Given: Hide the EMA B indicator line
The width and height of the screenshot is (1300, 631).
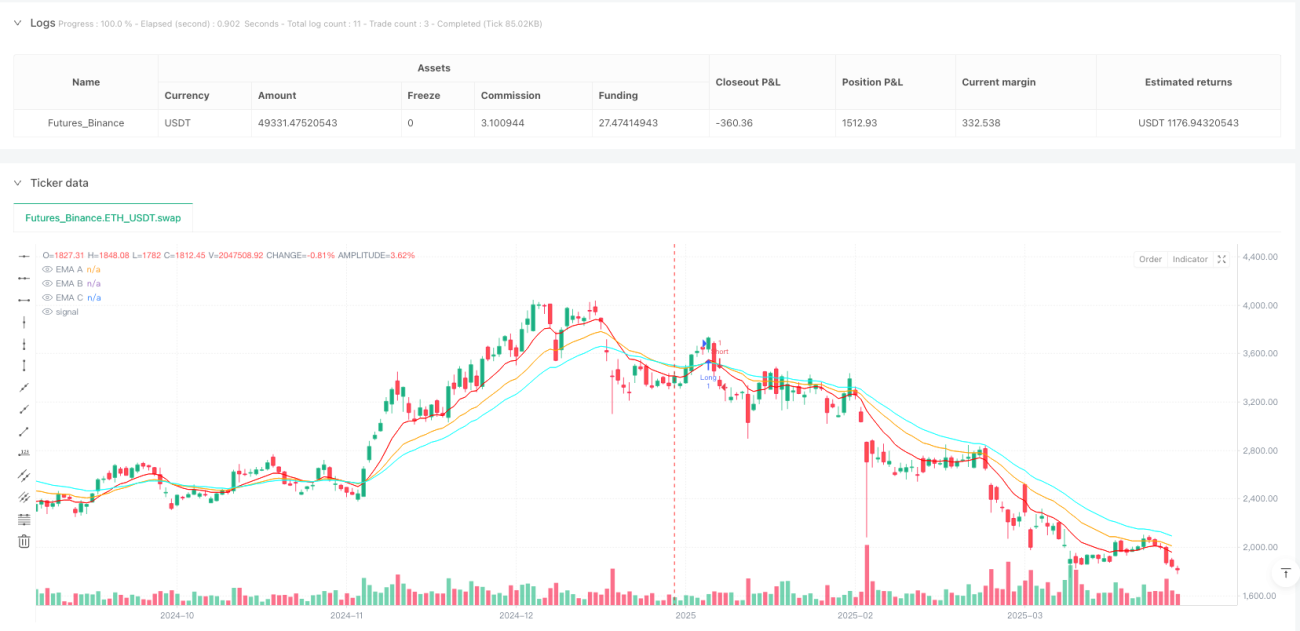Looking at the screenshot, I should [x=47, y=283].
